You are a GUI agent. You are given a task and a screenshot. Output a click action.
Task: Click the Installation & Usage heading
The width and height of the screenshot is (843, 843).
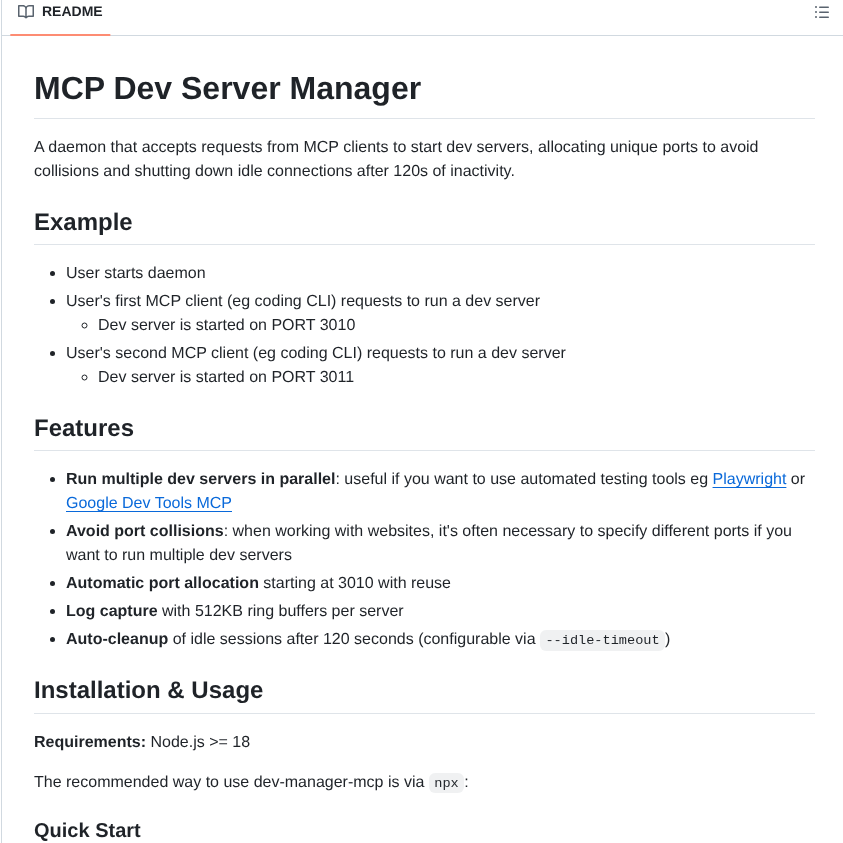pyautogui.click(x=148, y=690)
